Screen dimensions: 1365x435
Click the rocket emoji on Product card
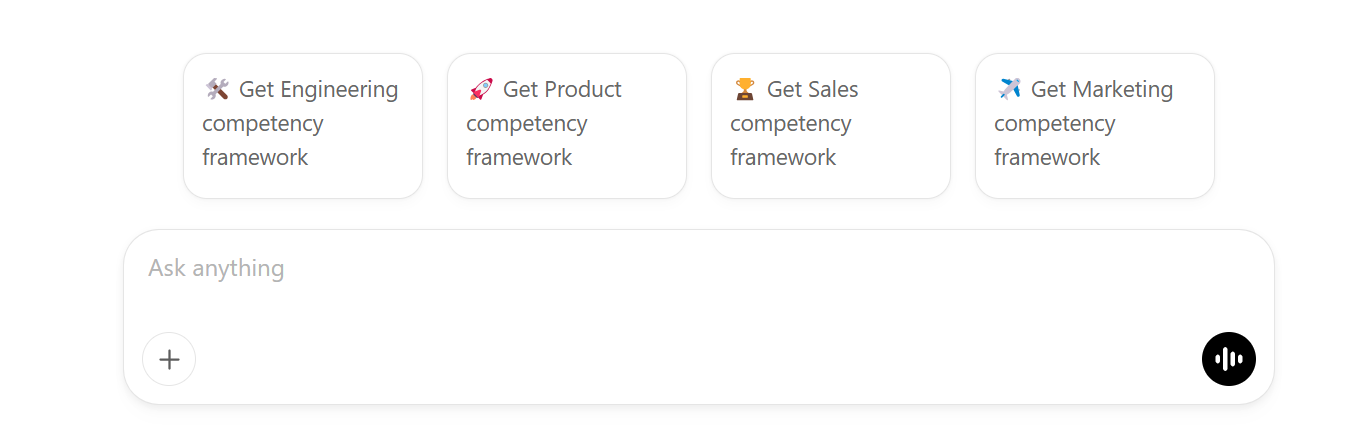[481, 90]
